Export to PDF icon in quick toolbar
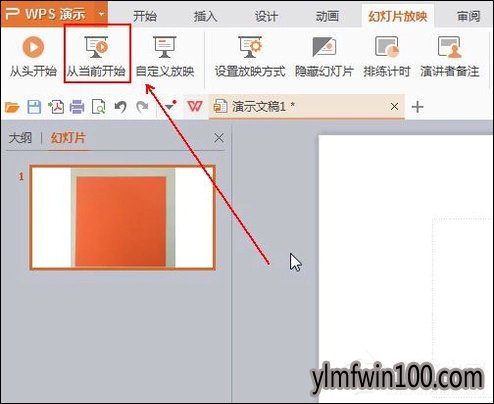Image resolution: width=494 pixels, height=404 pixels. pos(56,107)
